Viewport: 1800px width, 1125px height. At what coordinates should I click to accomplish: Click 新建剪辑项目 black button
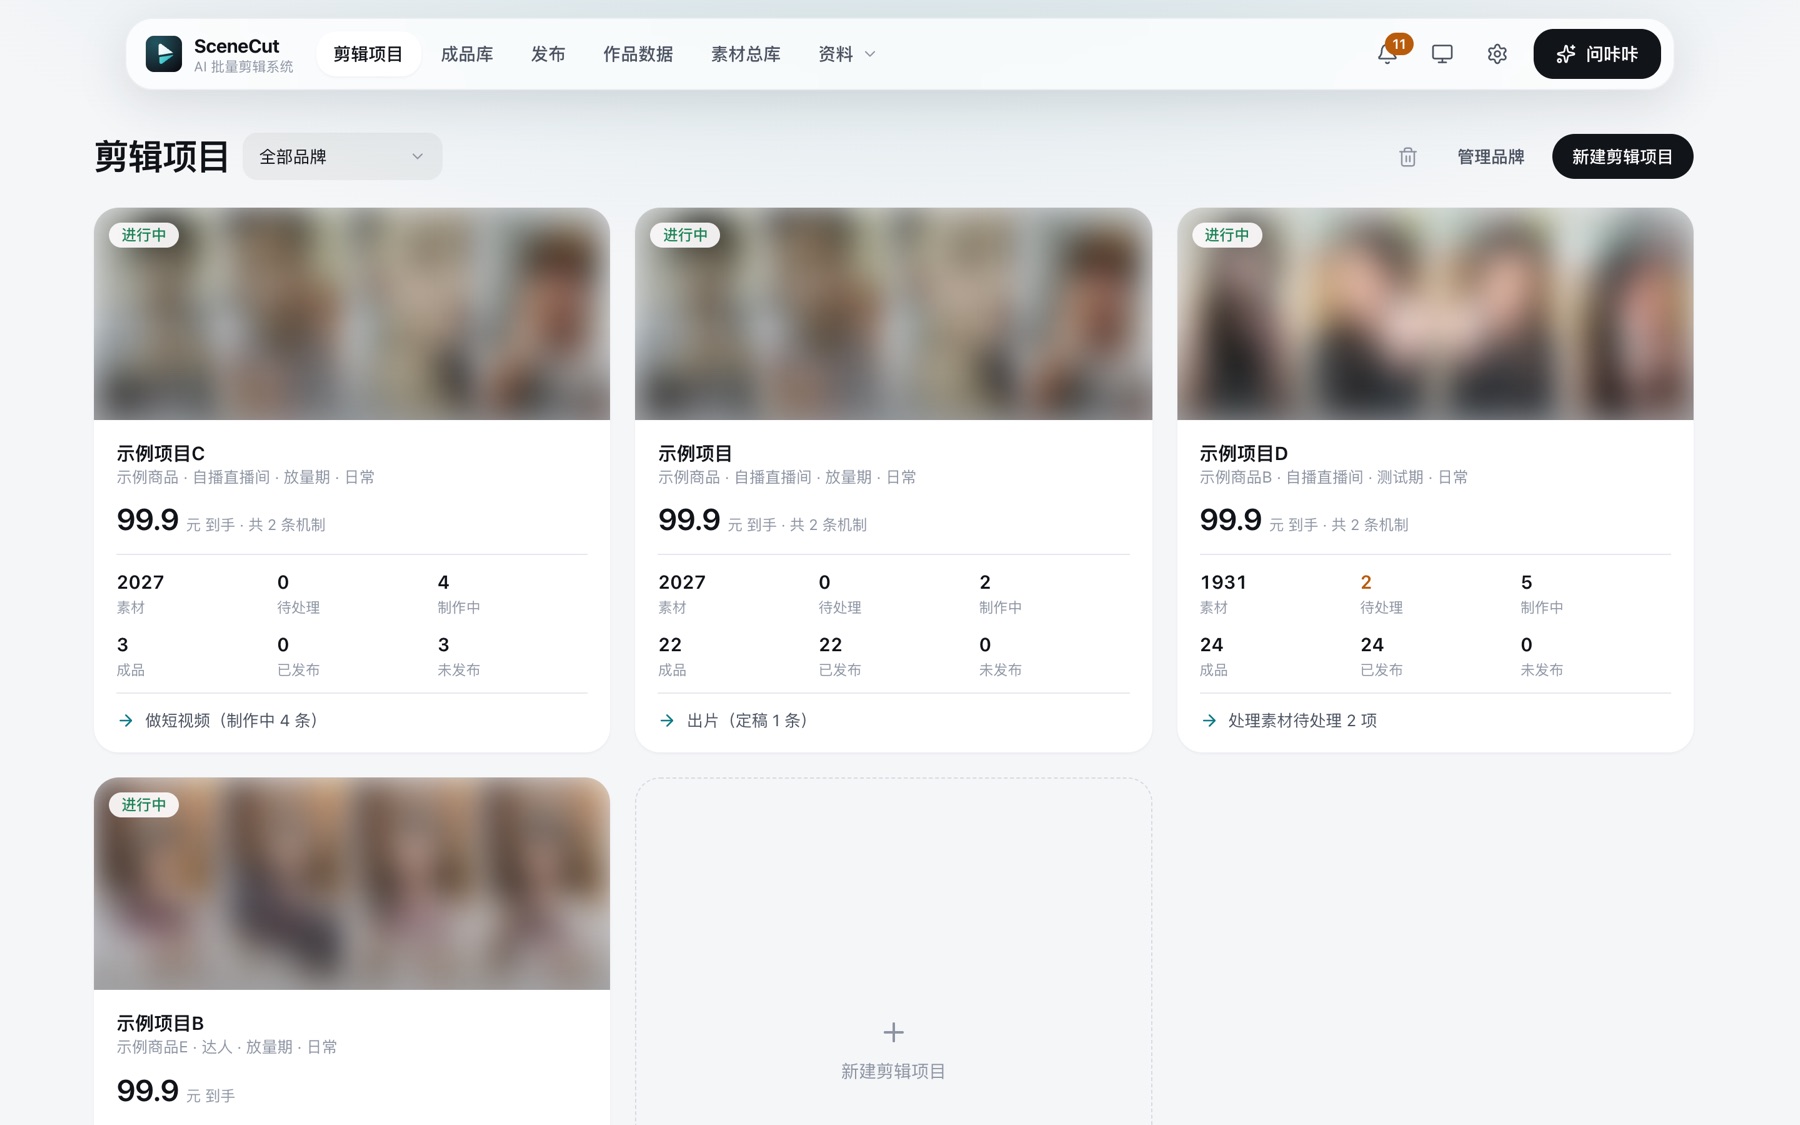coord(1622,157)
